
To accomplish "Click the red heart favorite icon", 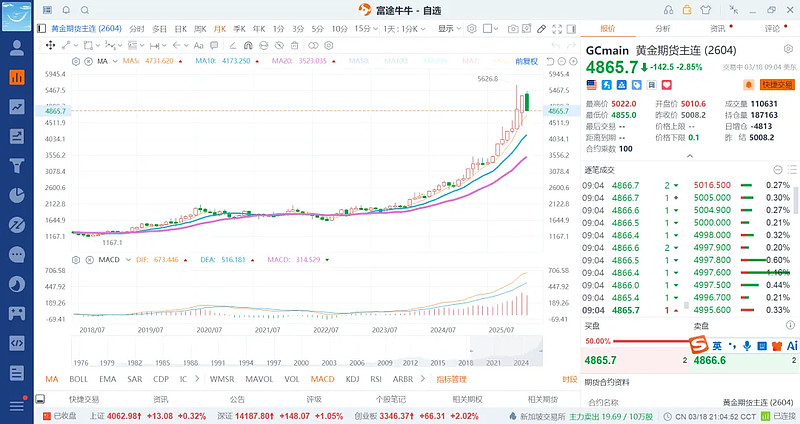I will click(667, 85).
